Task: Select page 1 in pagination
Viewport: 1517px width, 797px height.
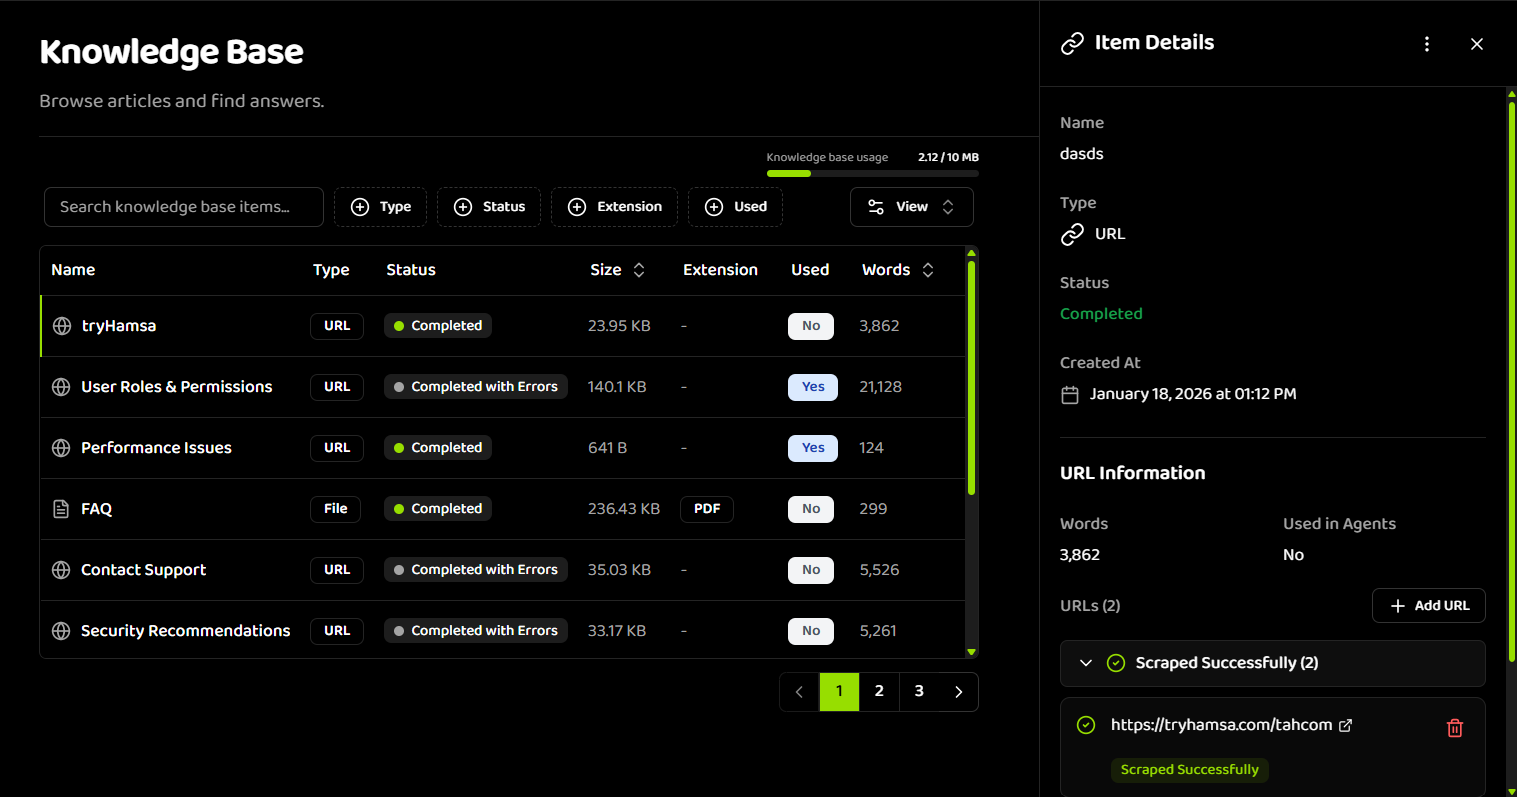Action: tap(839, 692)
